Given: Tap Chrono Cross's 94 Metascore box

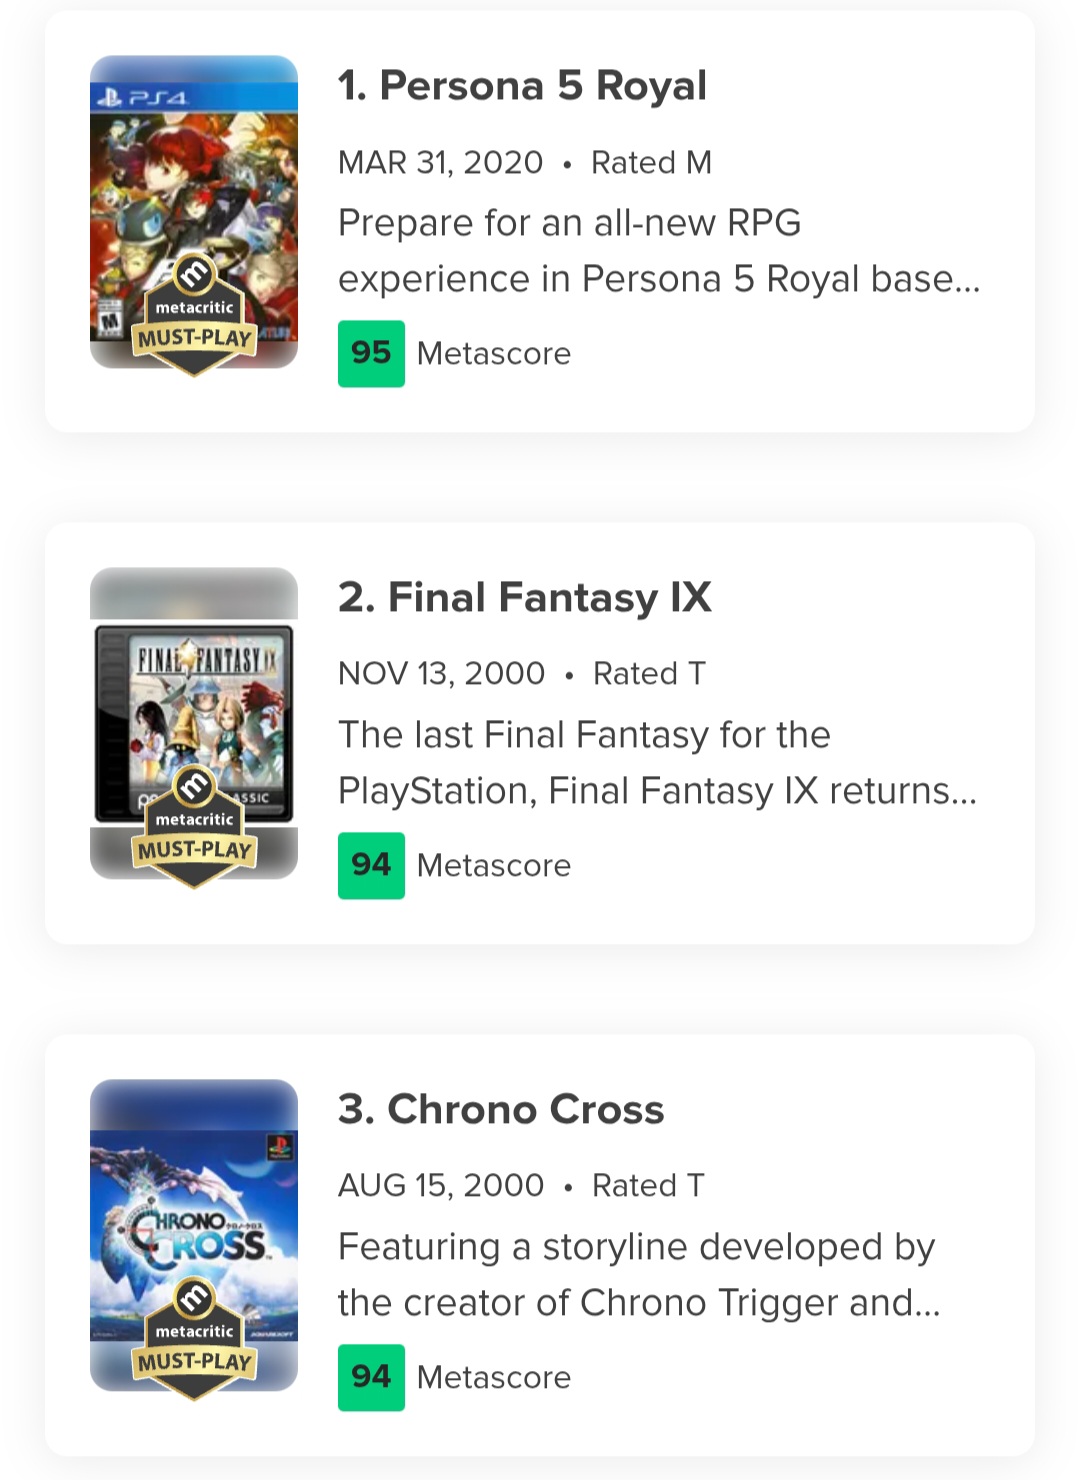Looking at the screenshot, I should 371,1377.
